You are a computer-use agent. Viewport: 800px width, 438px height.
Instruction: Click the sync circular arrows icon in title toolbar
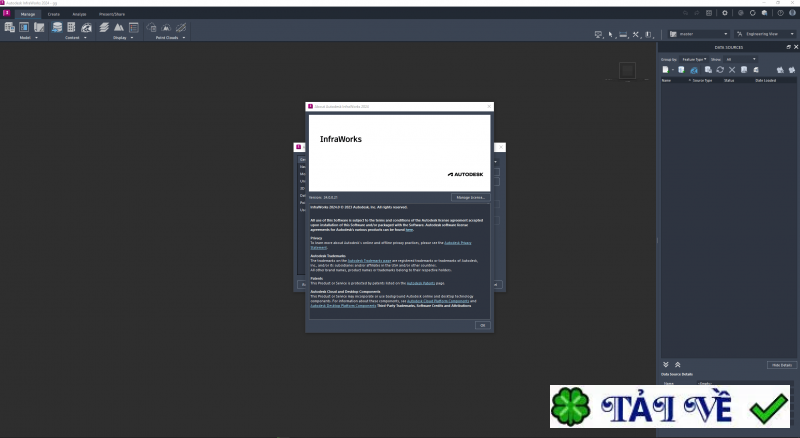[753, 13]
